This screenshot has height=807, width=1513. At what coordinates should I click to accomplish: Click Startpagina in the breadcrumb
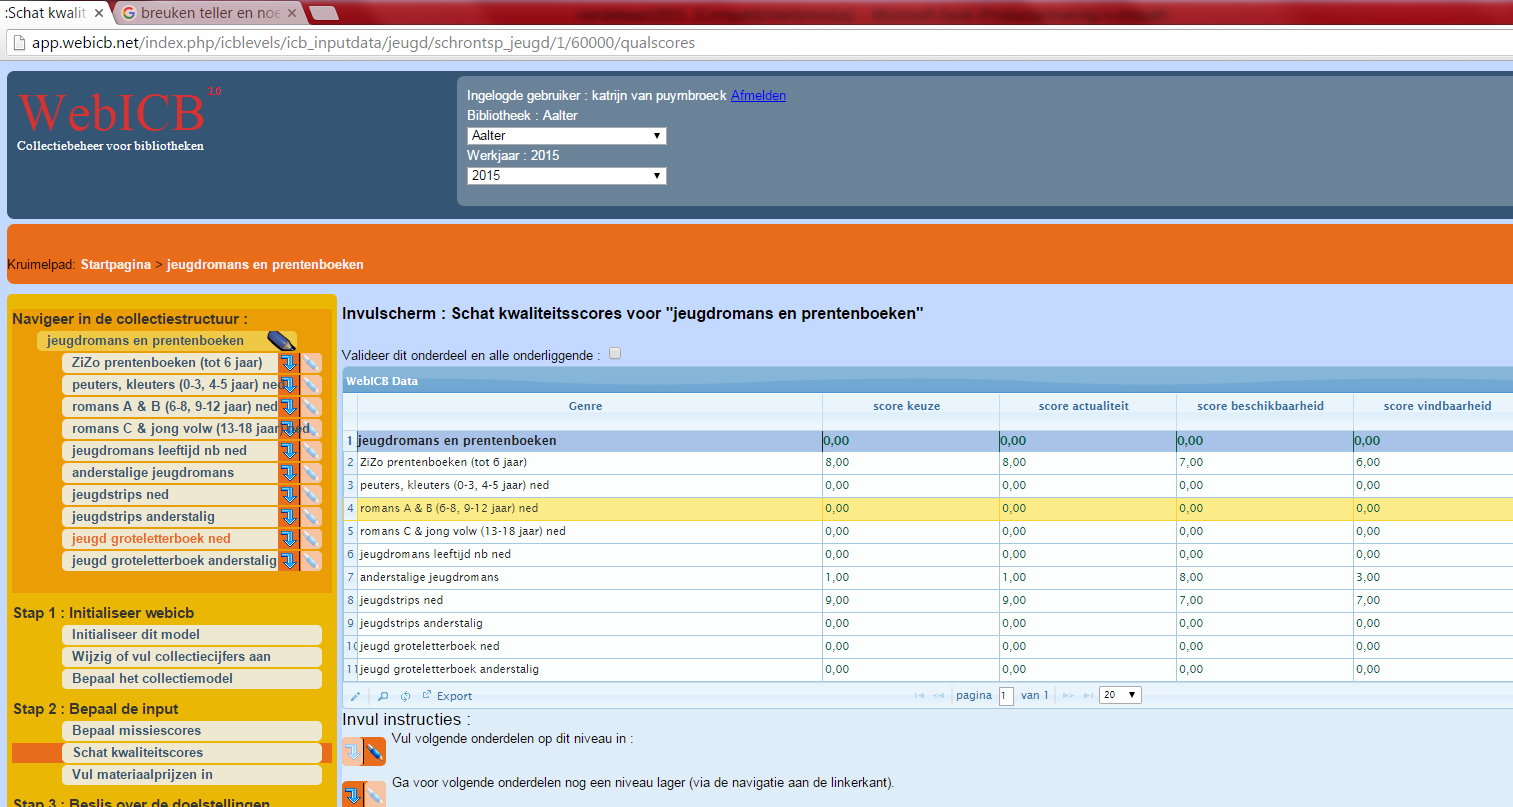116,265
